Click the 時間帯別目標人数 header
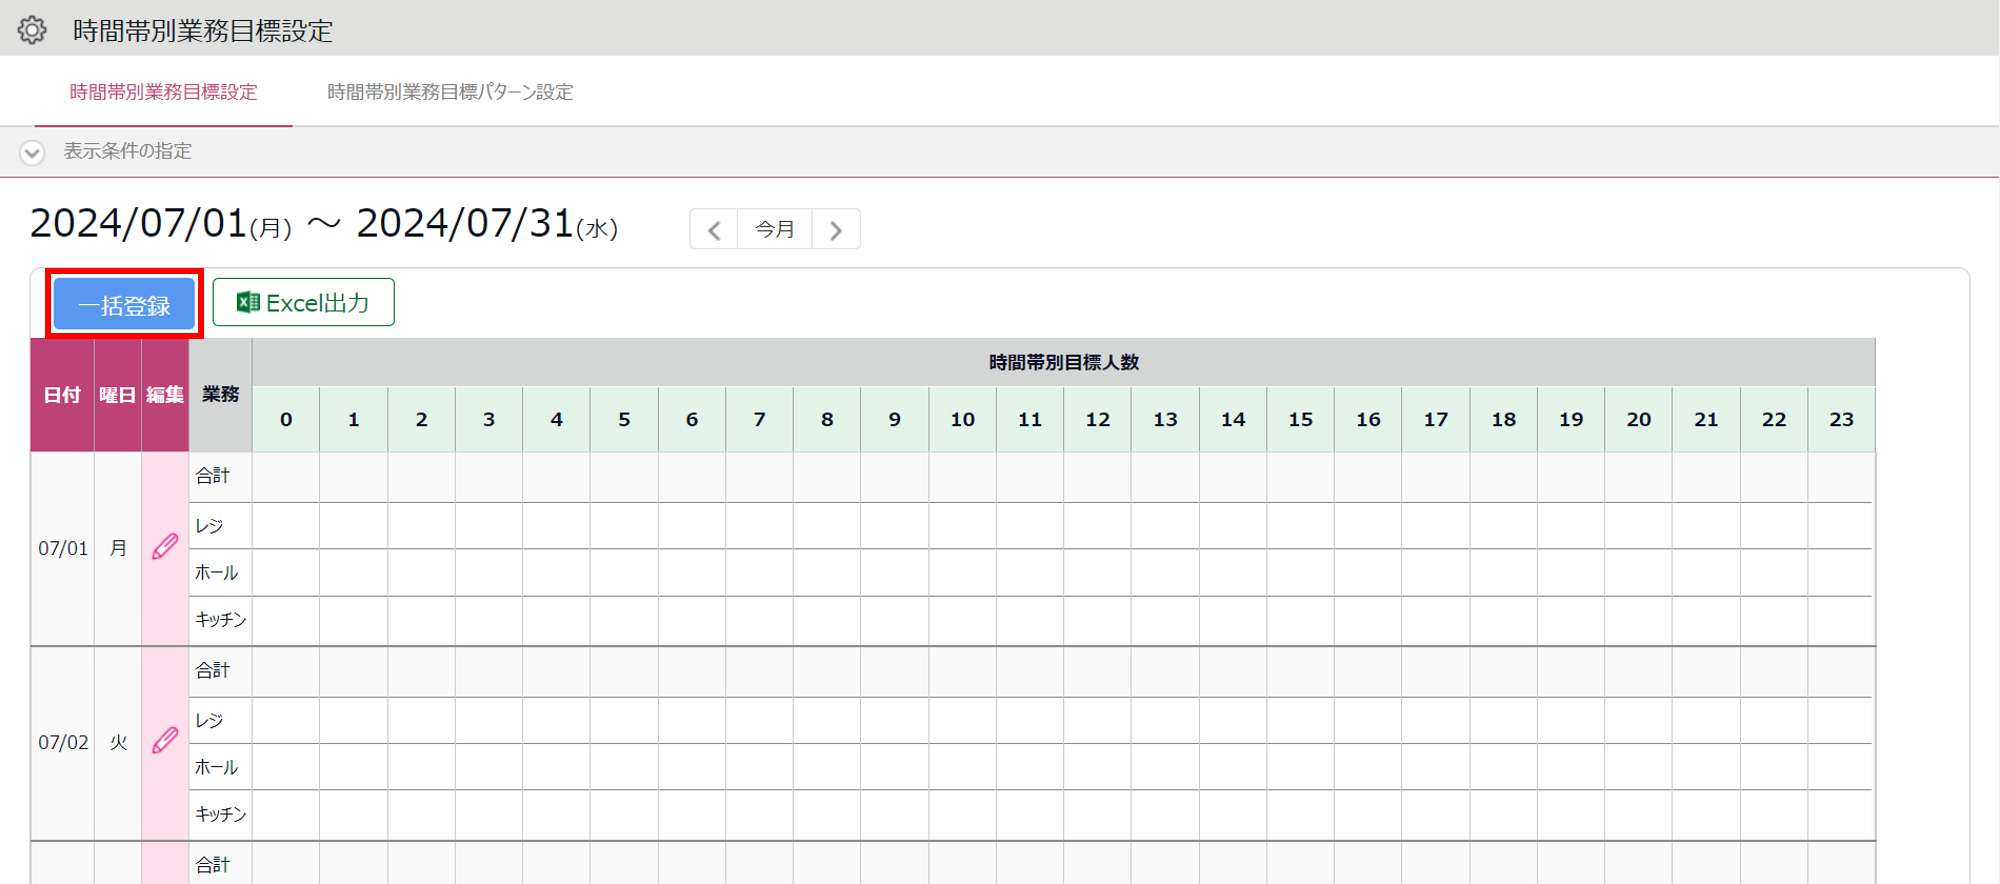This screenshot has height=884, width=2000. click(x=1064, y=362)
